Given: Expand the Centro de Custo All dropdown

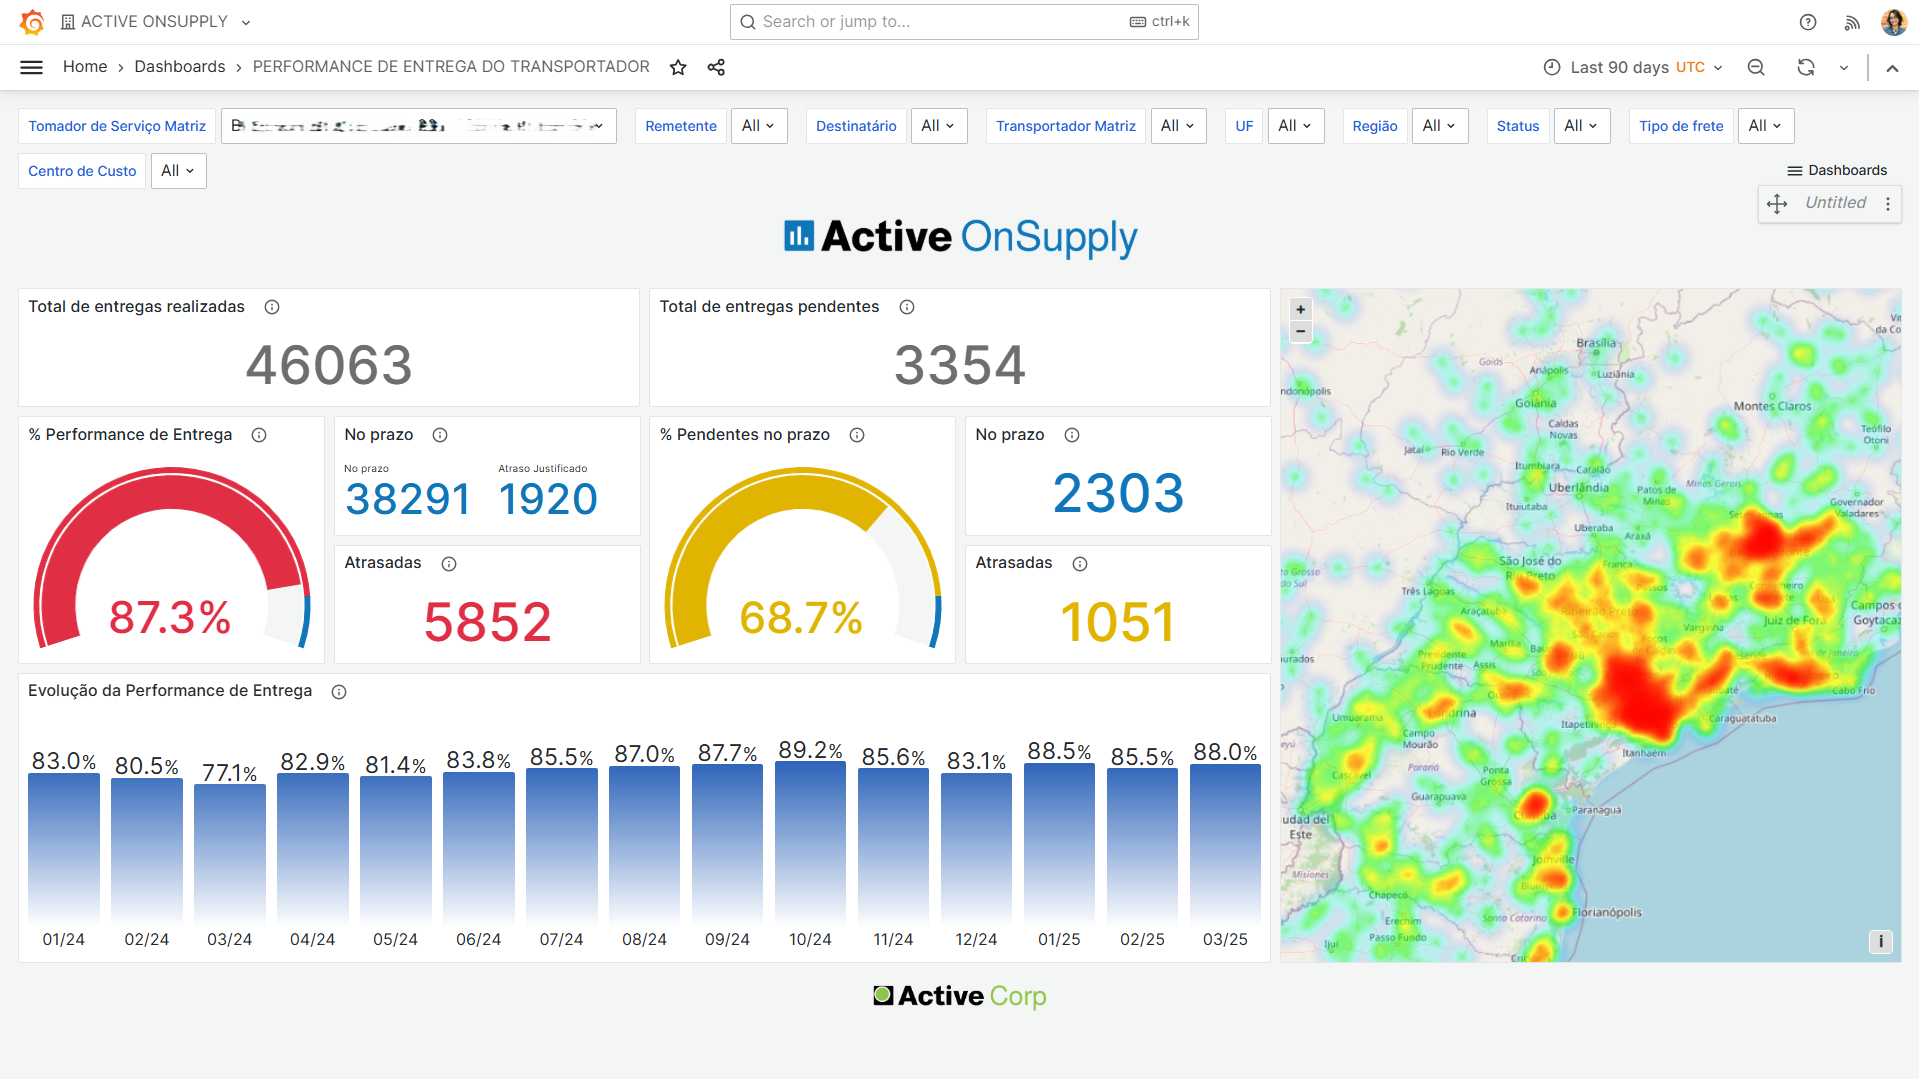Looking at the screenshot, I should [x=179, y=171].
